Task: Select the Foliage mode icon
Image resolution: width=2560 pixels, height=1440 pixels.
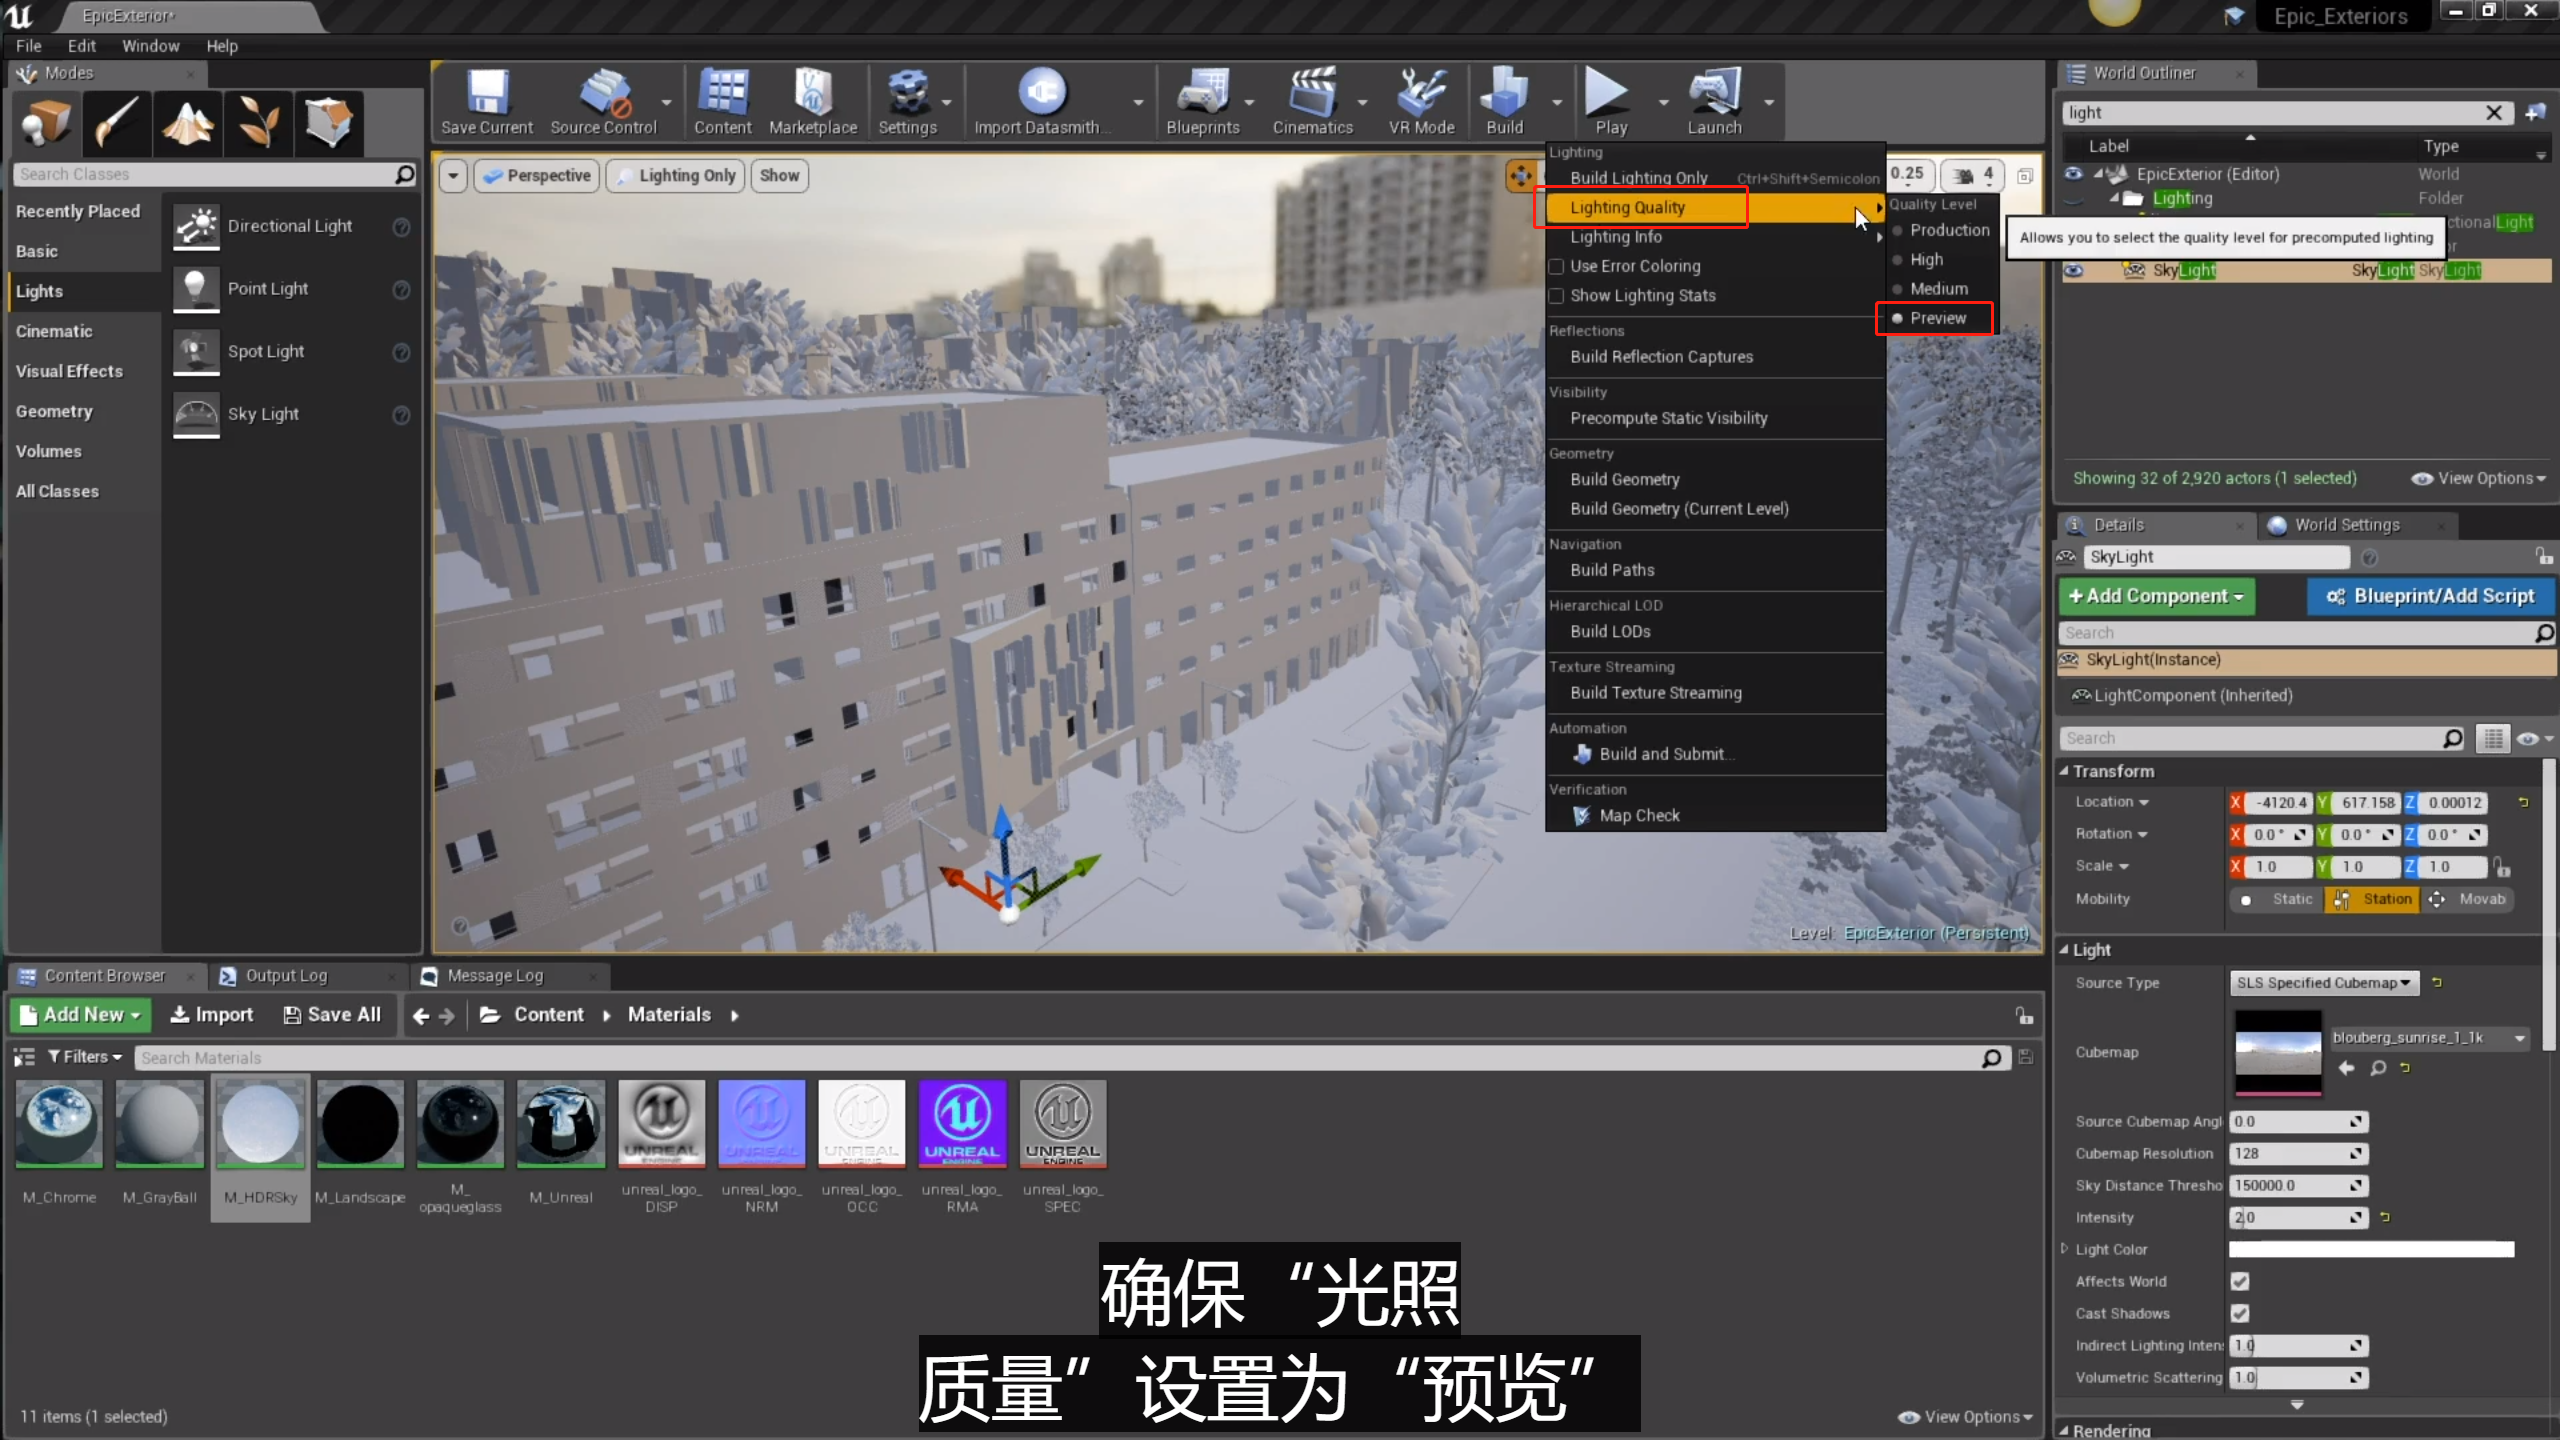Action: 258,124
